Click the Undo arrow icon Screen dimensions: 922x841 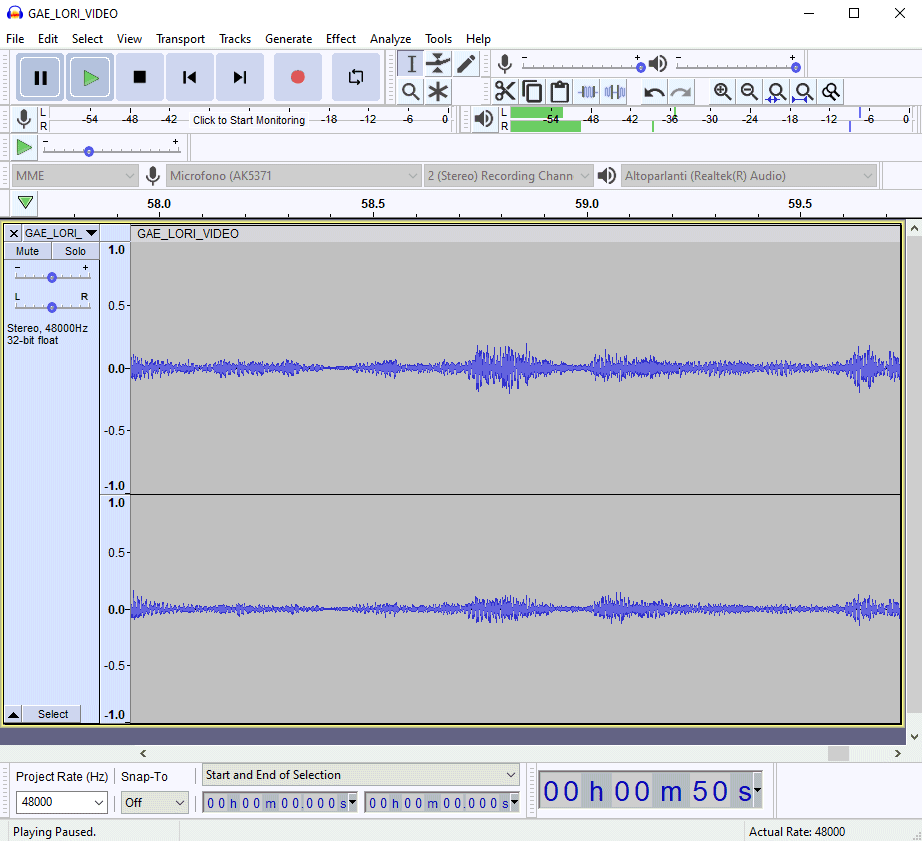(654, 92)
